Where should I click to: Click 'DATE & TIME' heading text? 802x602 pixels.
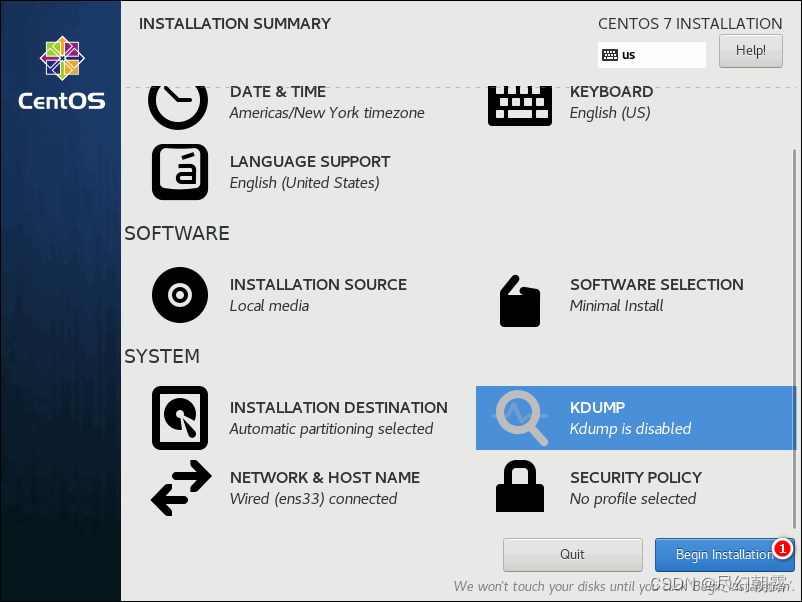pos(278,92)
